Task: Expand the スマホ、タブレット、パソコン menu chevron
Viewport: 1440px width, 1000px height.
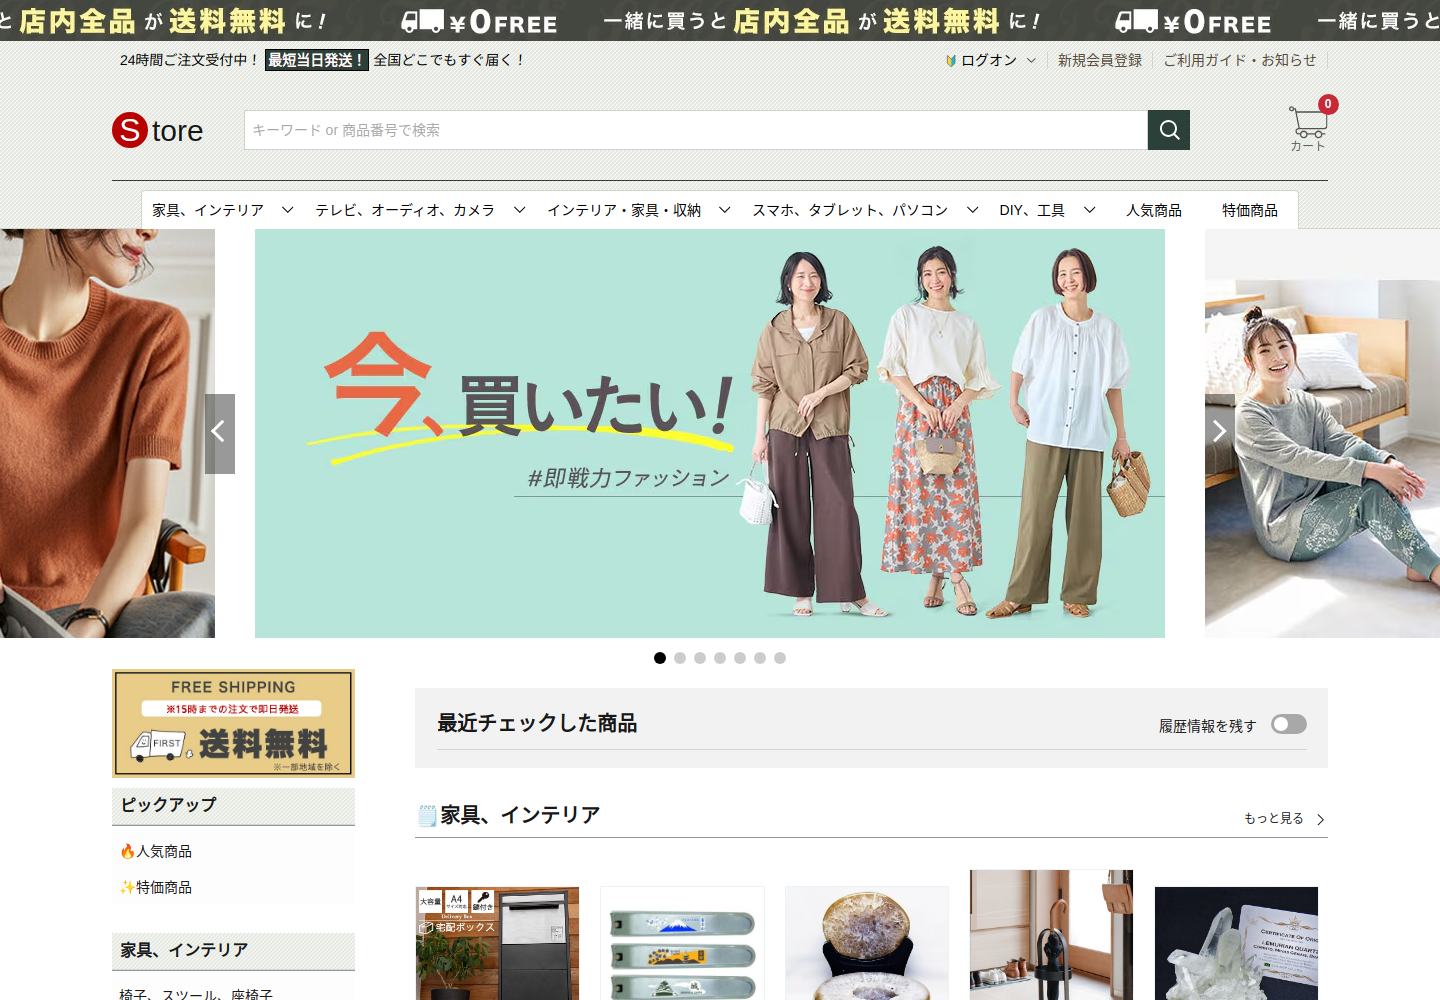Action: pos(972,210)
